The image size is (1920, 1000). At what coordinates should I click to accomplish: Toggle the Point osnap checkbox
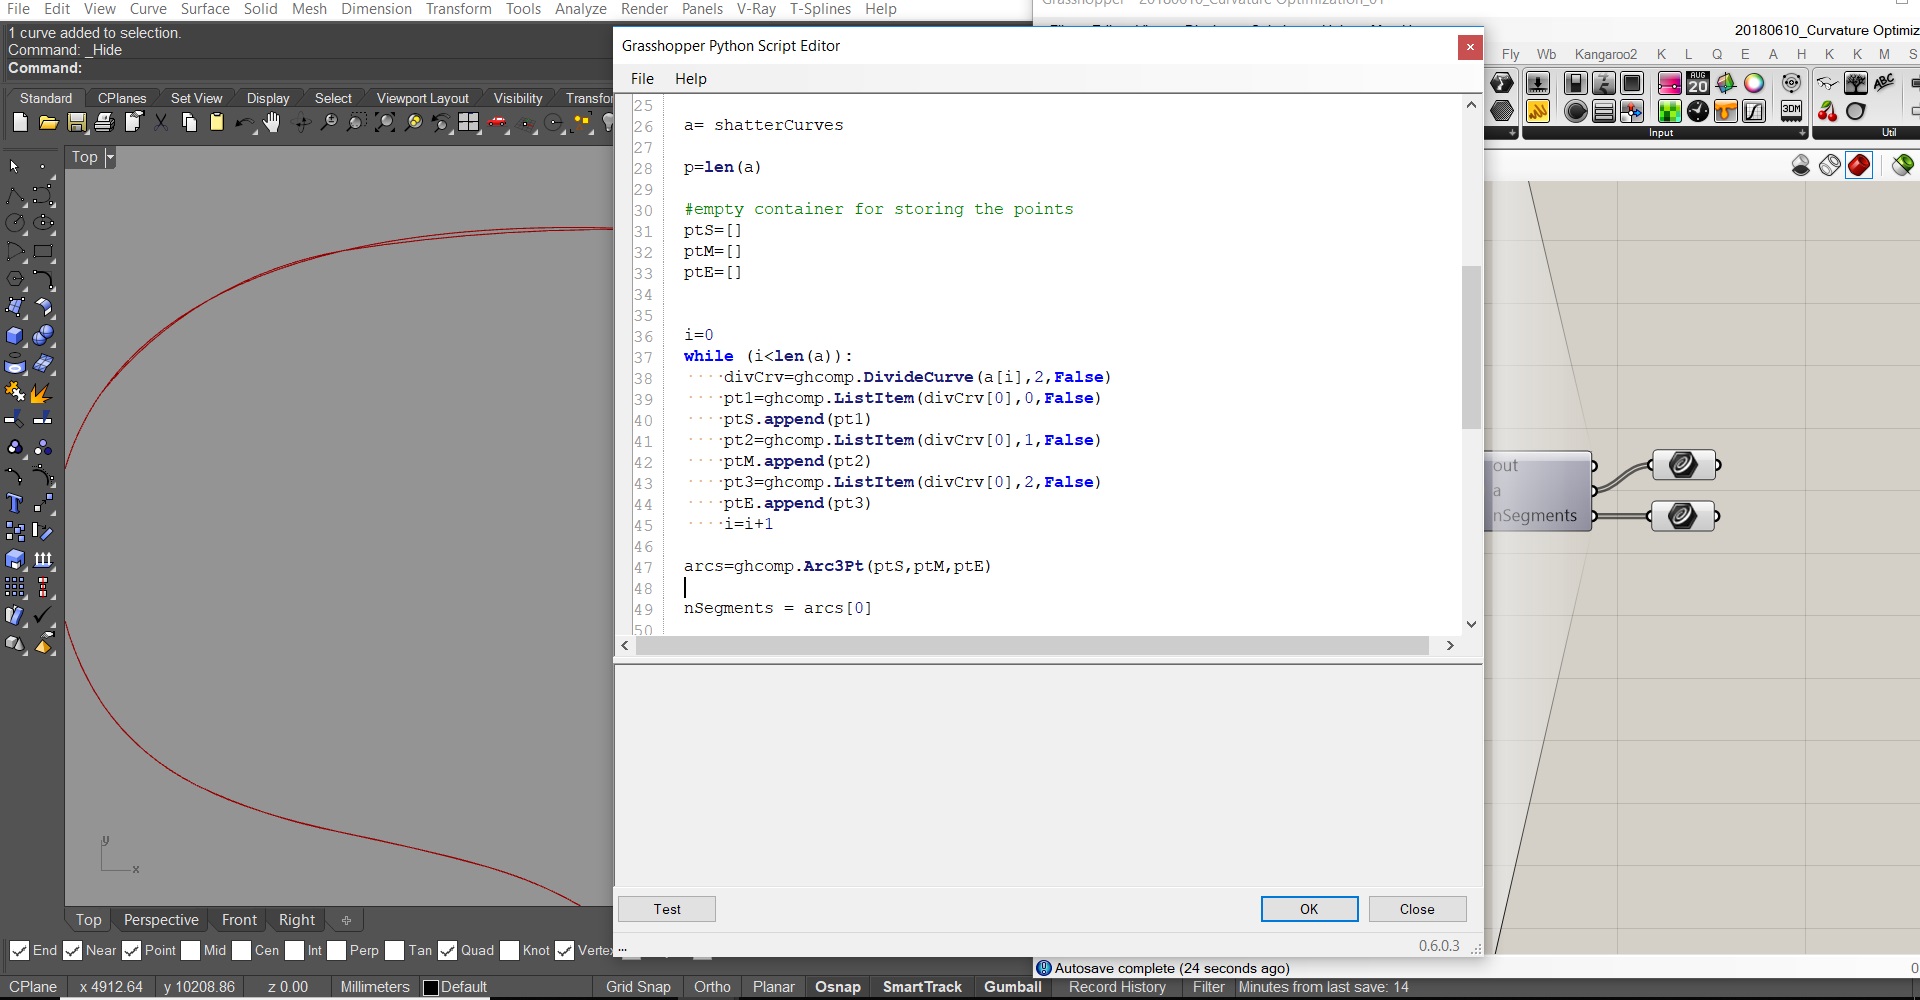click(x=131, y=950)
